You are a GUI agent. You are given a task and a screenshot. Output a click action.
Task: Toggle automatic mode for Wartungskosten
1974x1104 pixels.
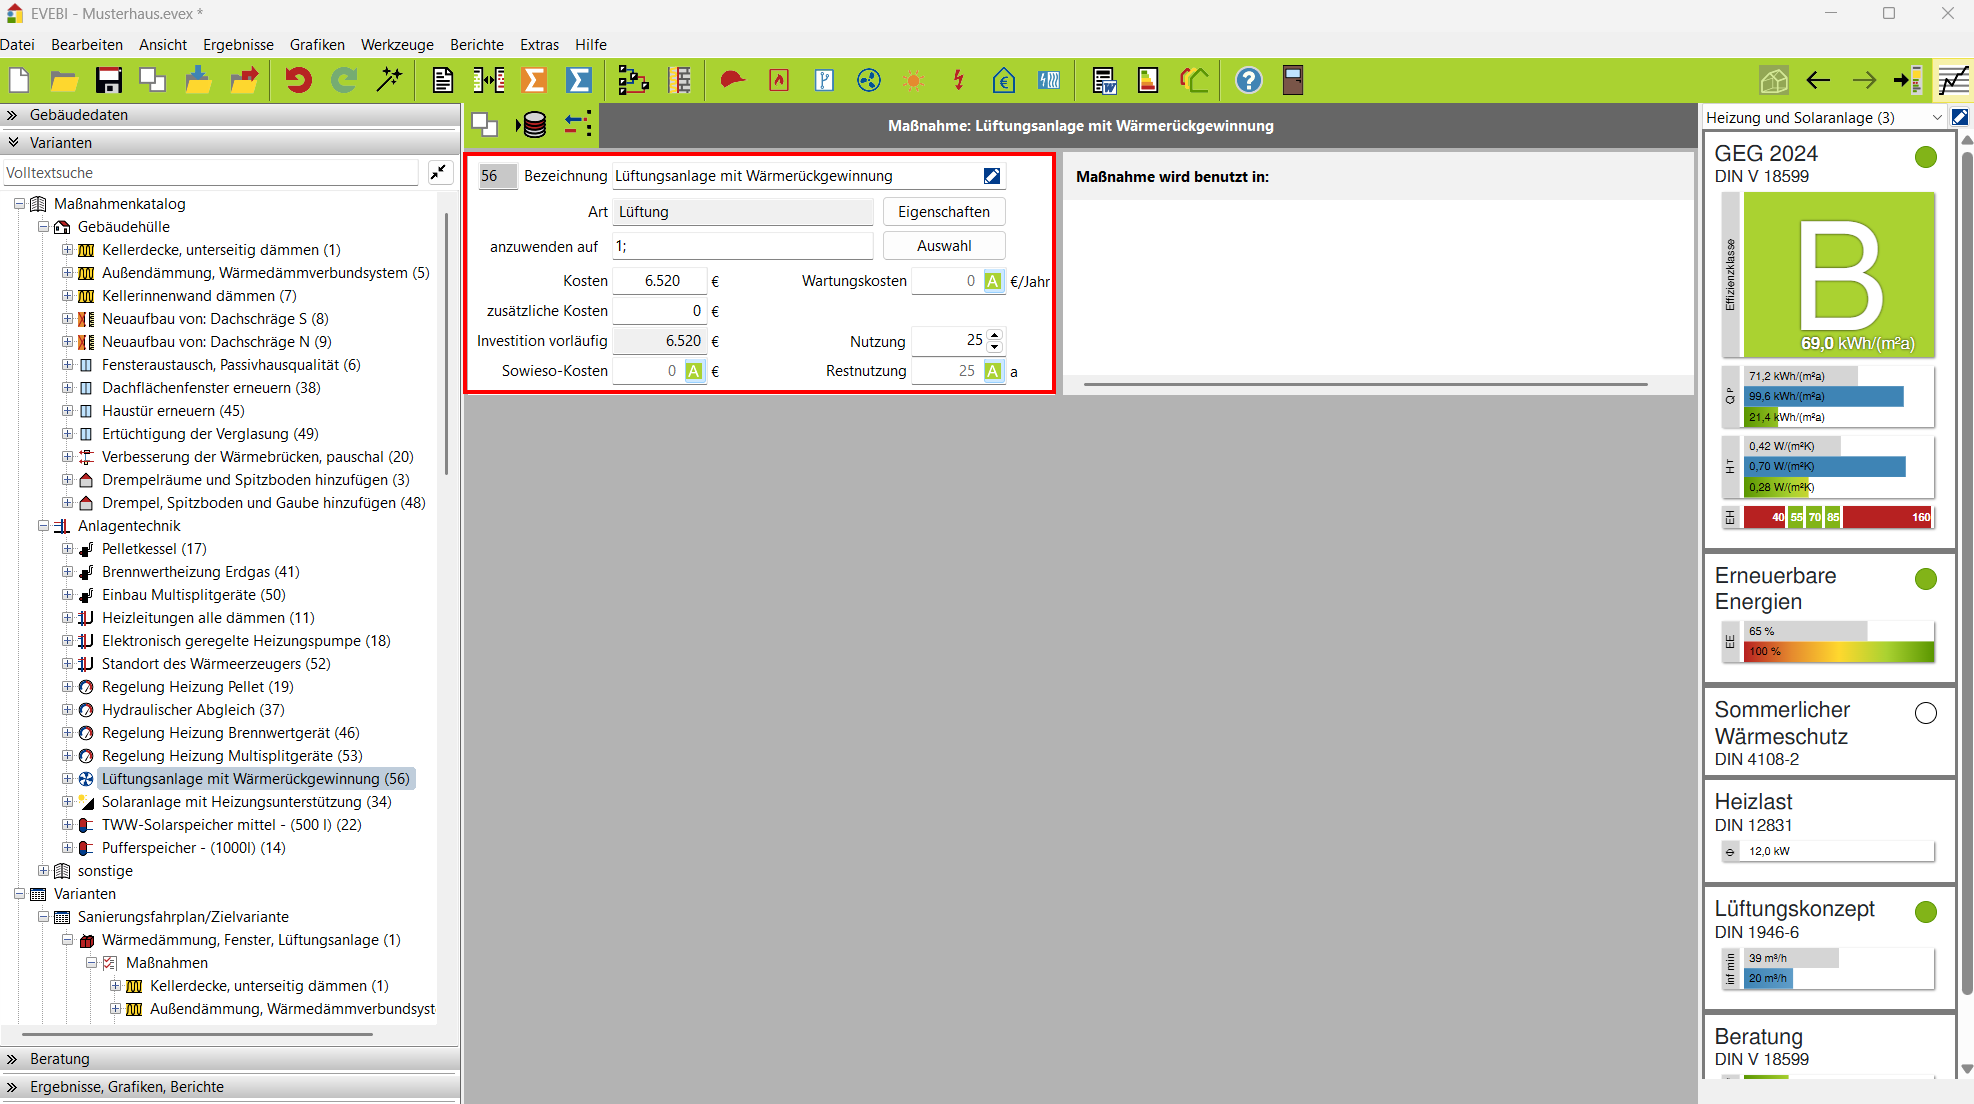click(x=992, y=281)
